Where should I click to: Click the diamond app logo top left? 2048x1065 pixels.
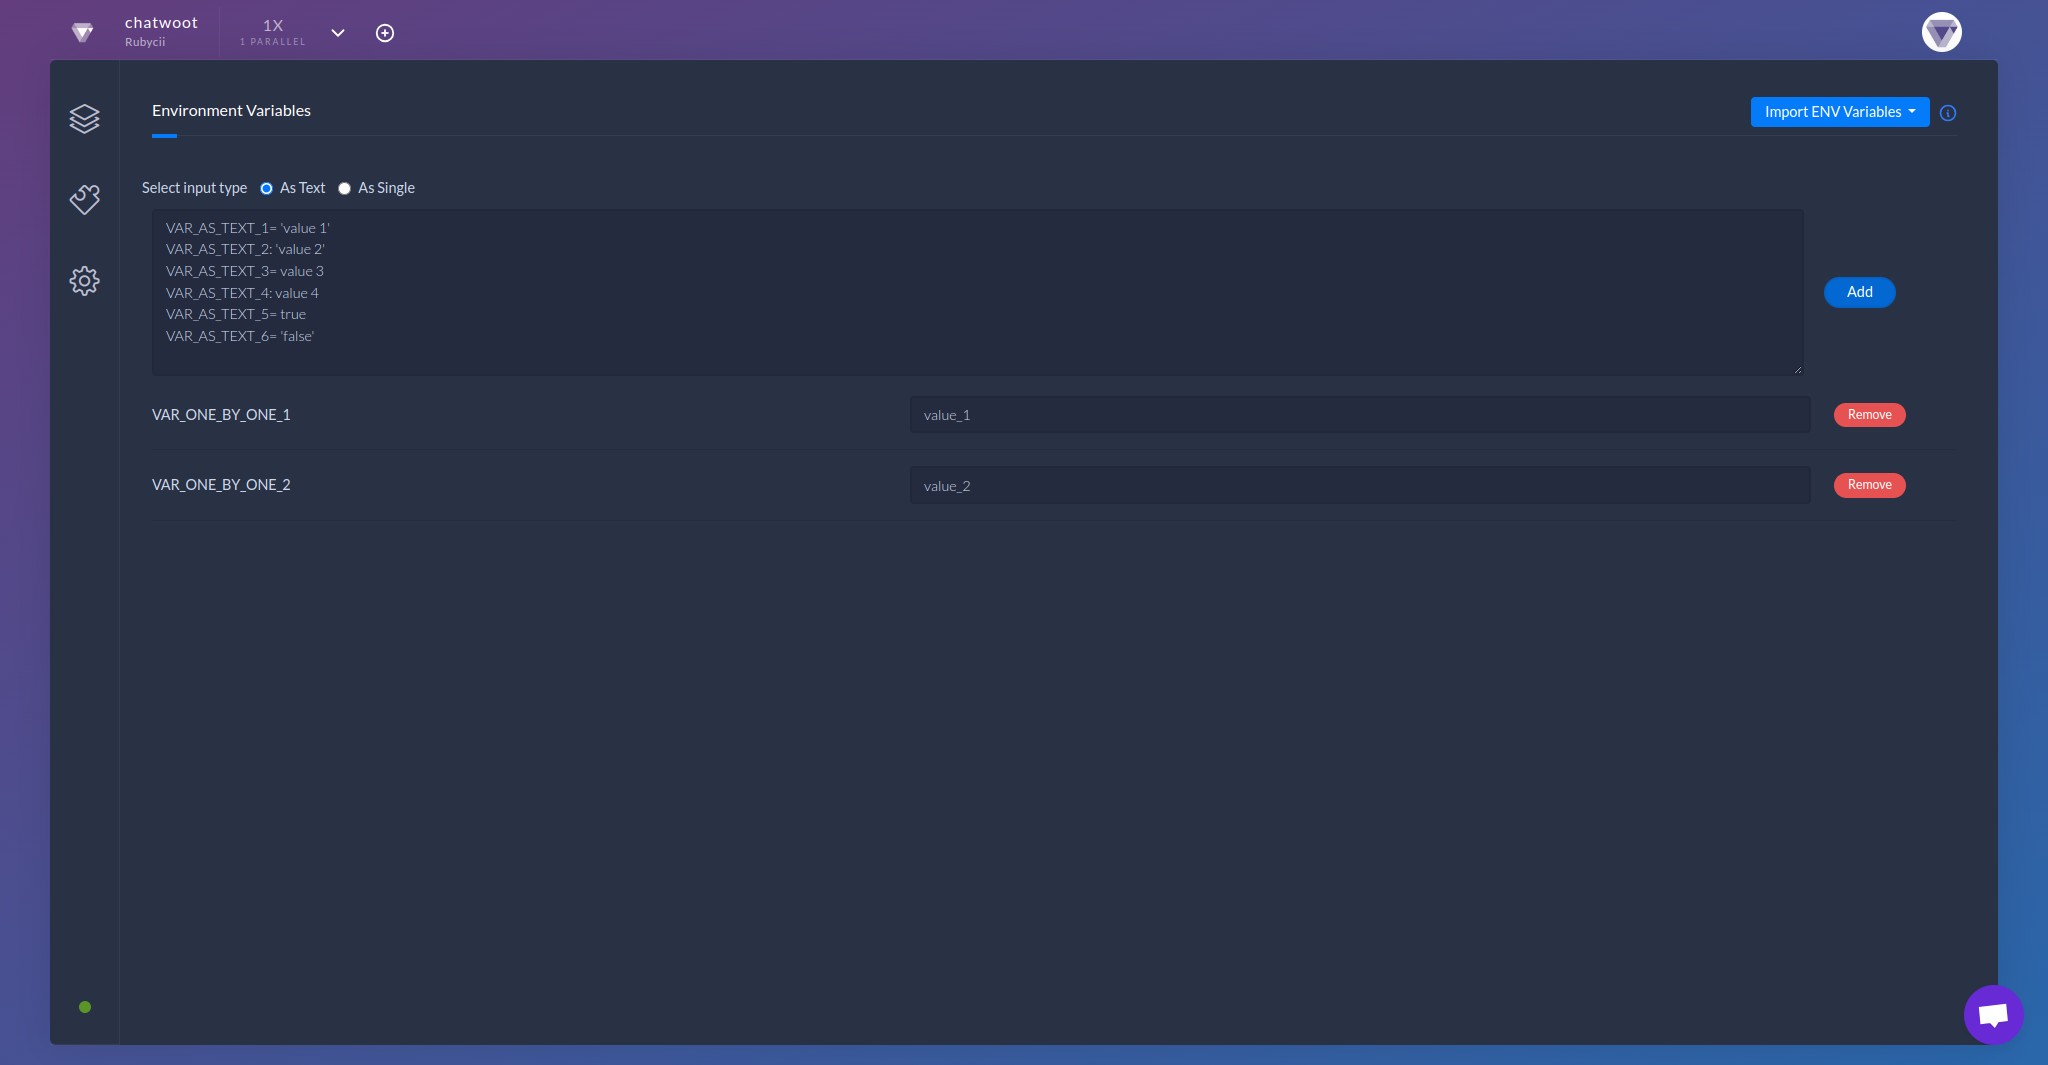click(84, 31)
